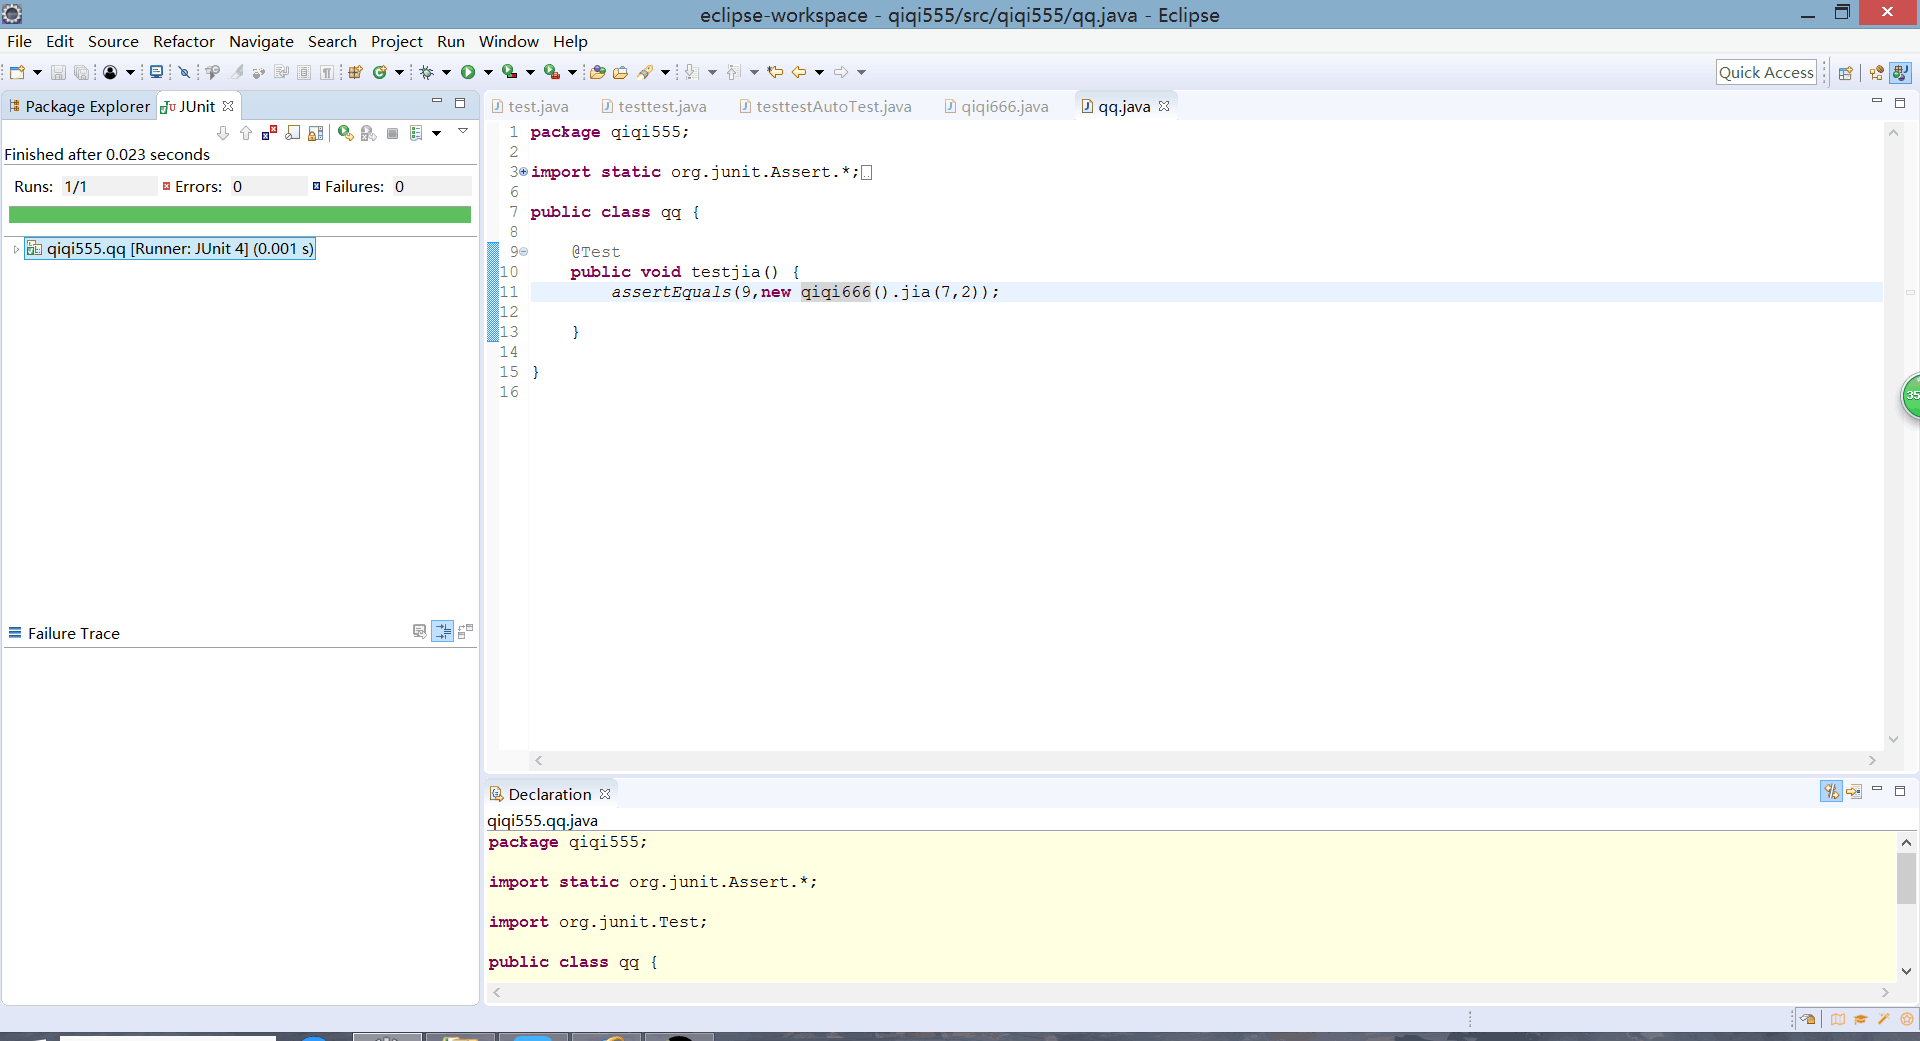1920x1041 pixels.
Task: Toggle Show Stack Trace in Console icon
Action: click(419, 632)
